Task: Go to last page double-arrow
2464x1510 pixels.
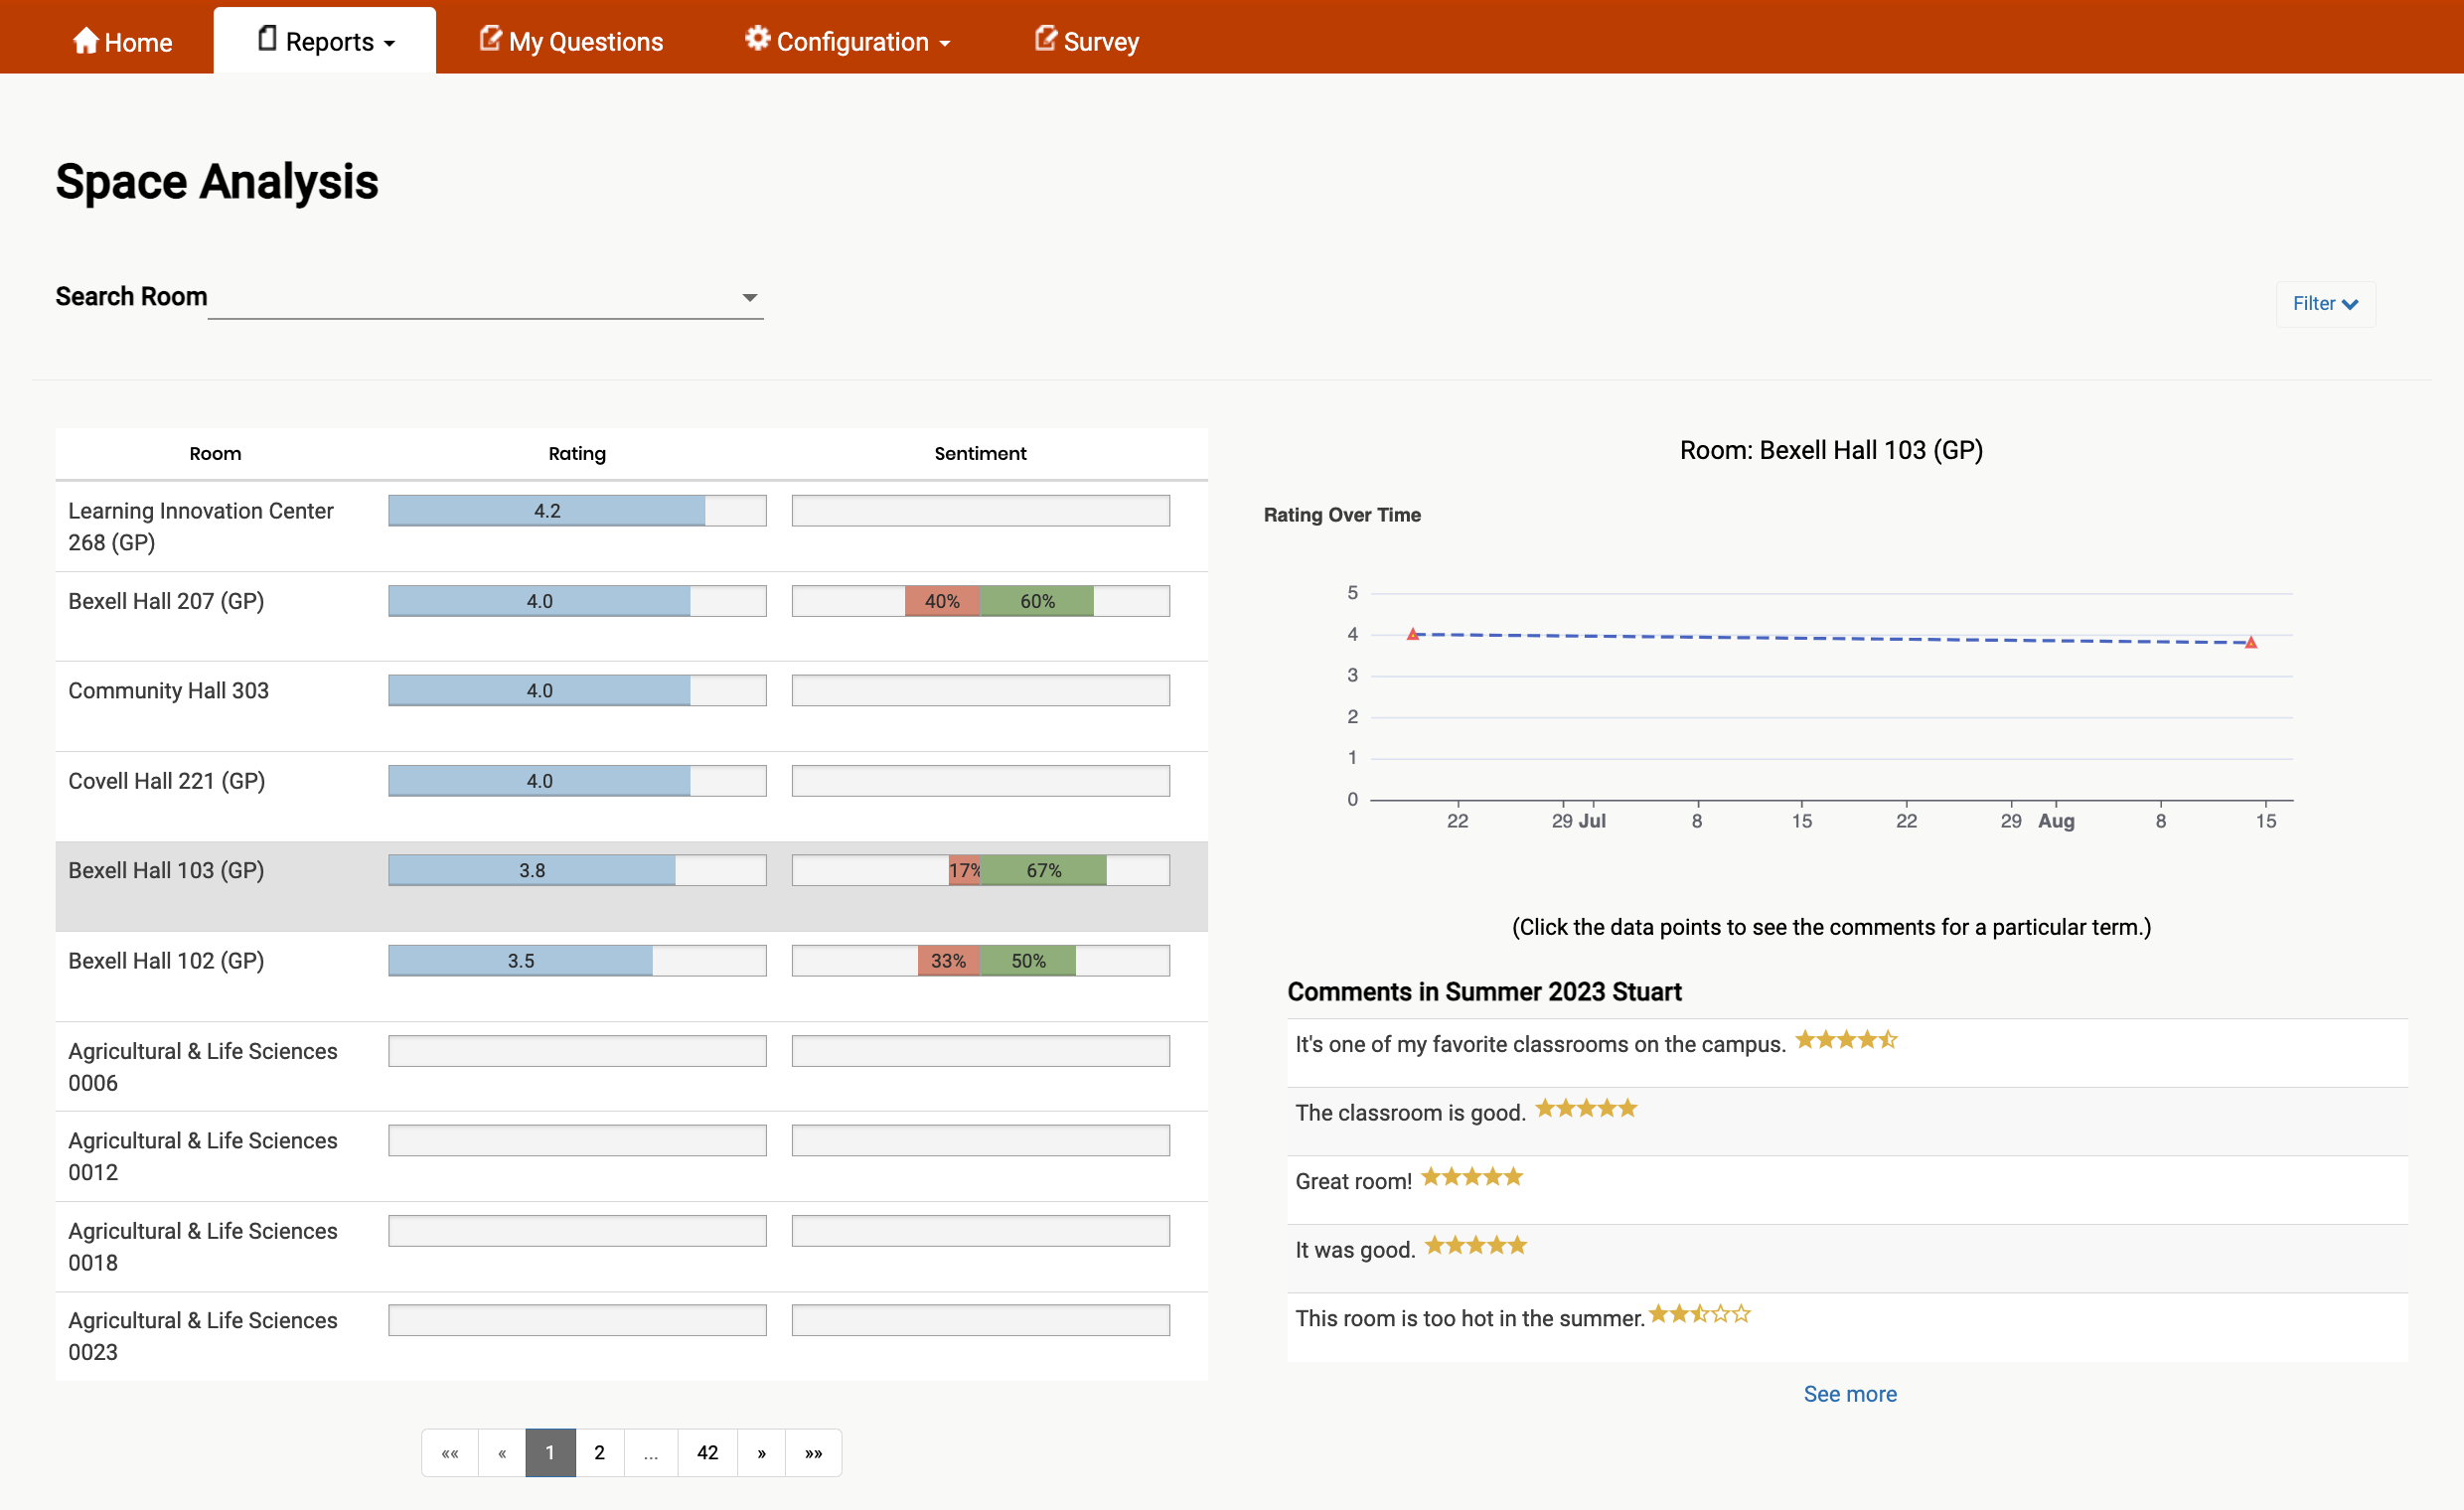Action: (x=813, y=1453)
